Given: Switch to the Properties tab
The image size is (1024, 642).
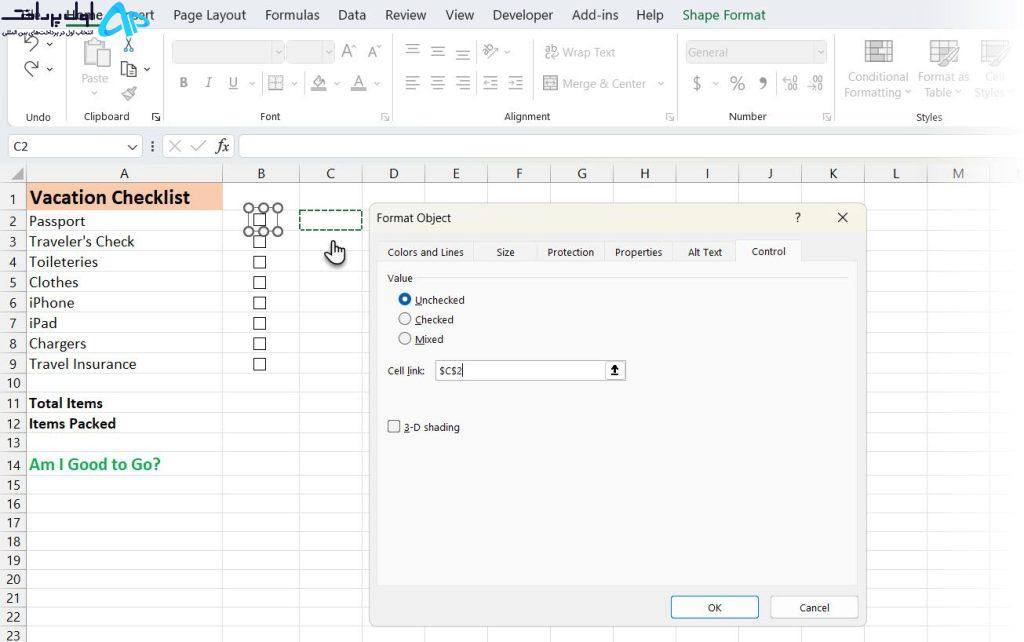Looking at the screenshot, I should tap(638, 252).
